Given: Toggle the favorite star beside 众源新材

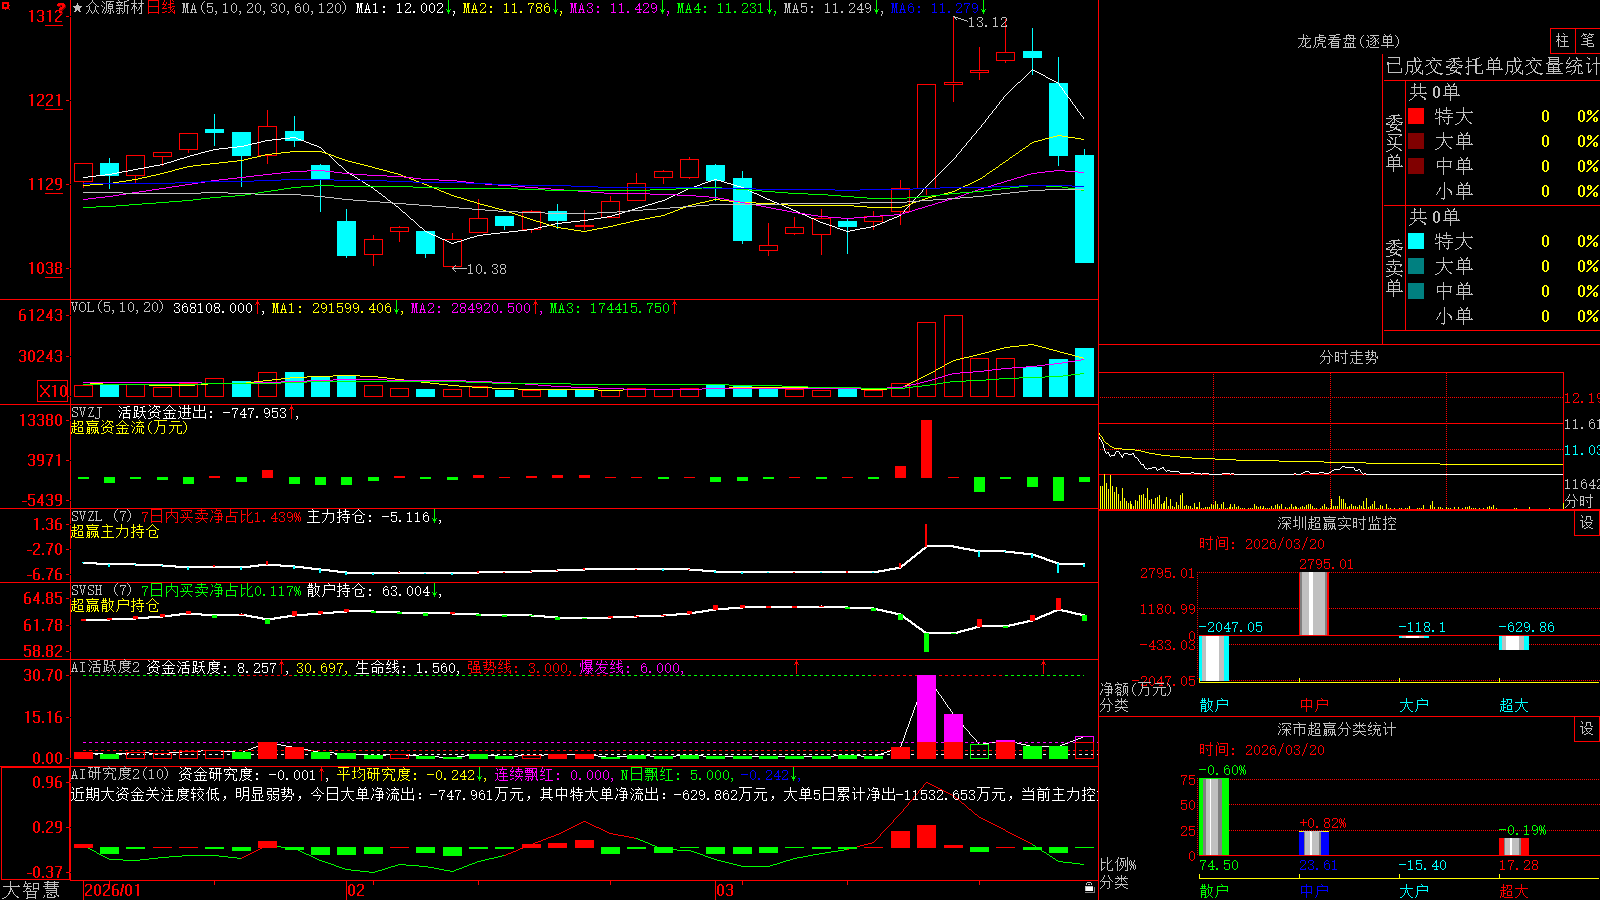Looking at the screenshot, I should 77,8.
